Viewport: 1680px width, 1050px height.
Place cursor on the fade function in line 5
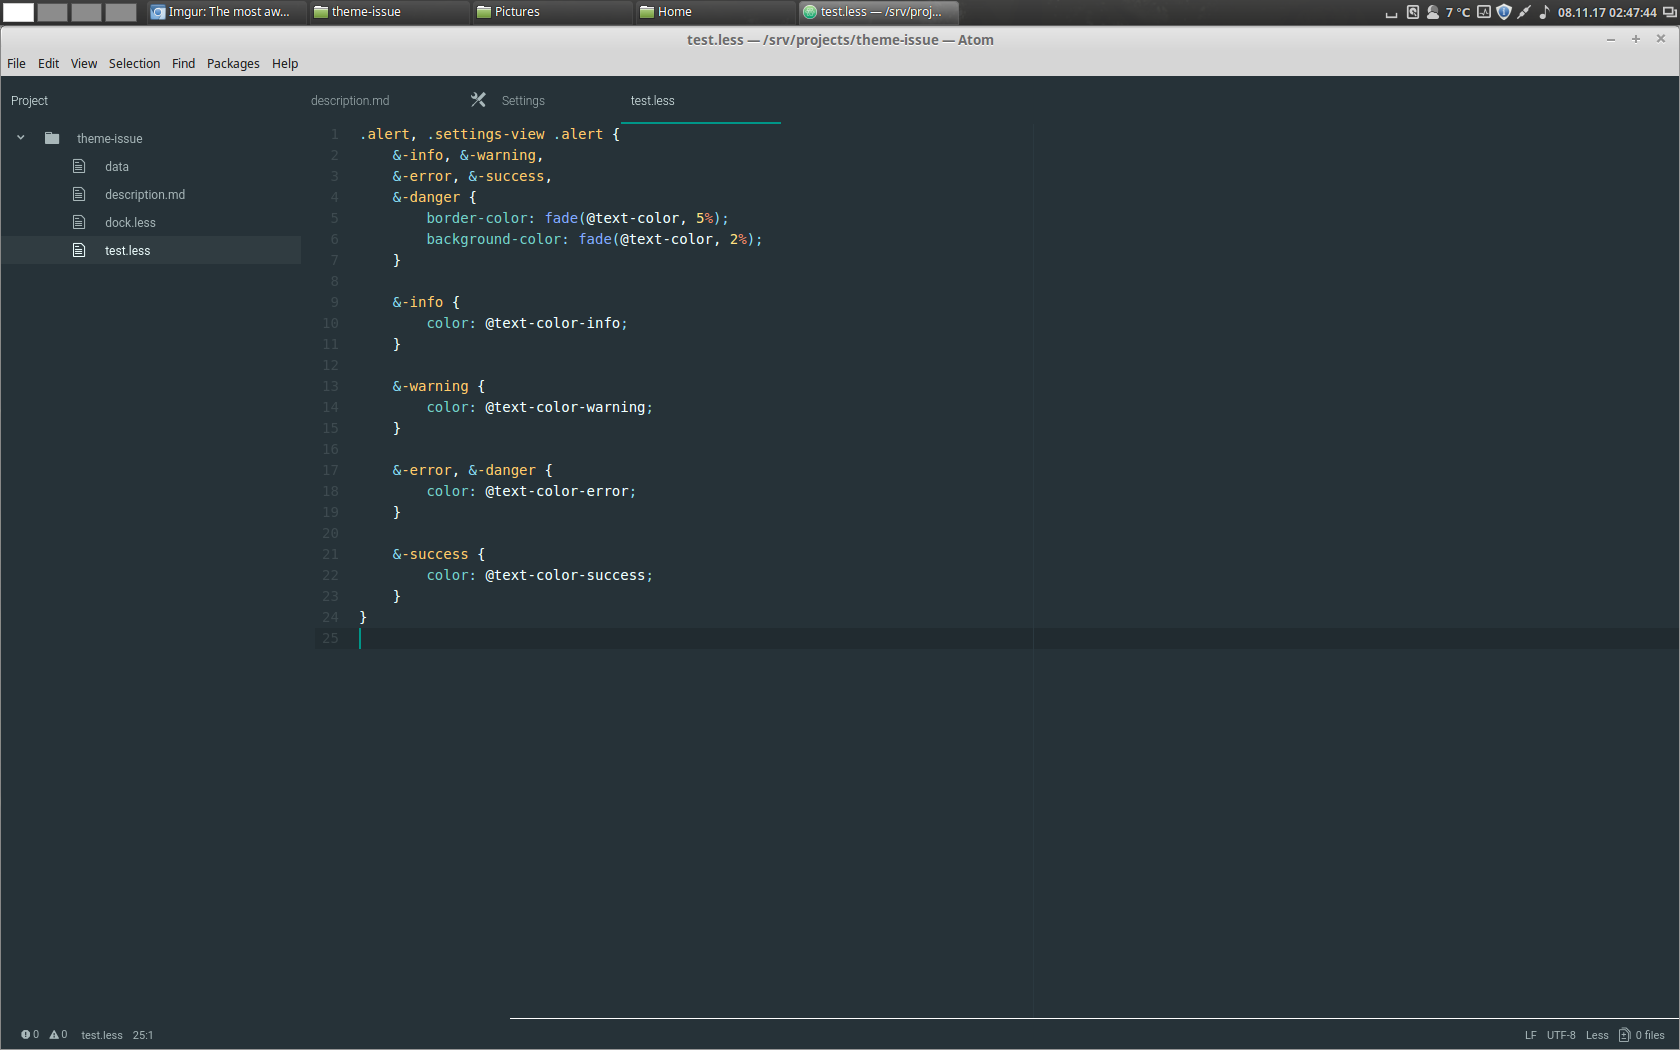(x=561, y=218)
